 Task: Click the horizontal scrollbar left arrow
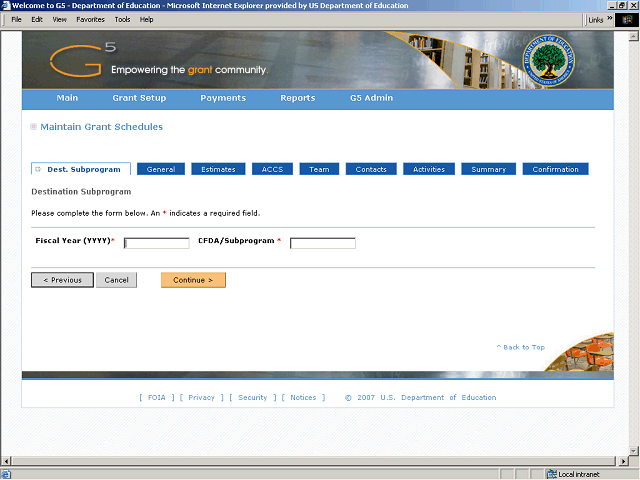click(x=5, y=461)
